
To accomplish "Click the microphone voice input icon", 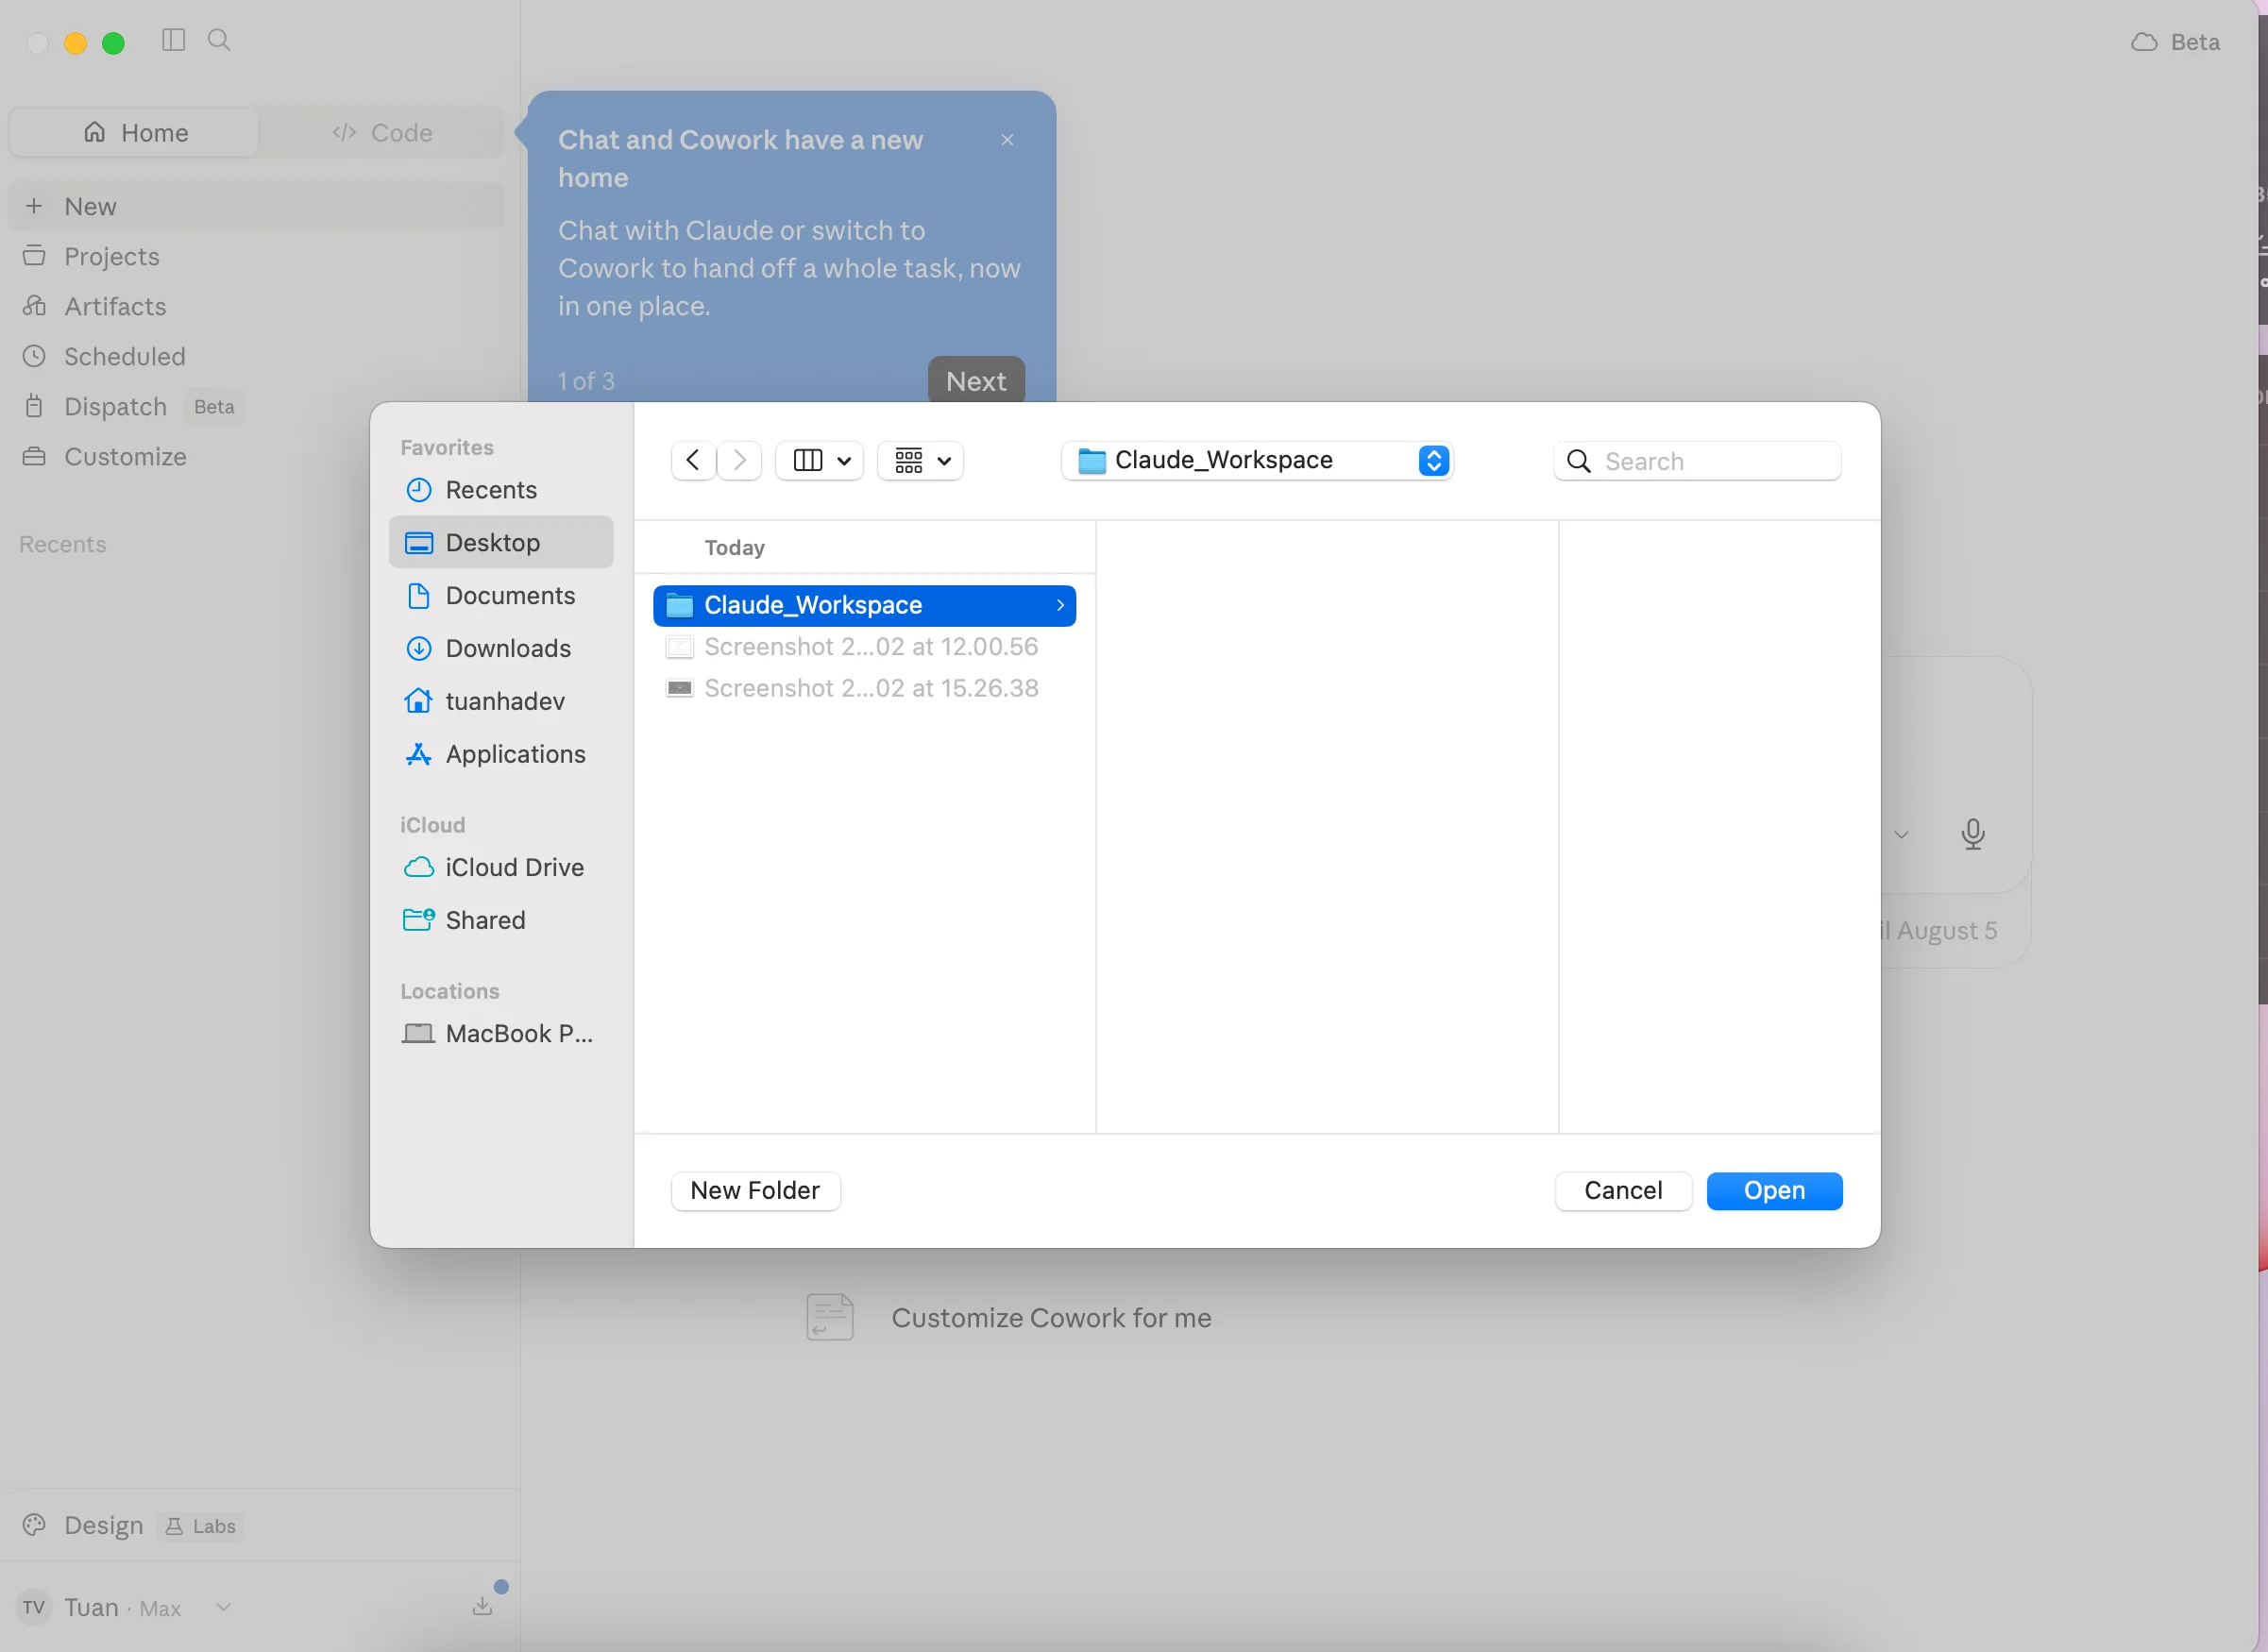I will point(1972,833).
